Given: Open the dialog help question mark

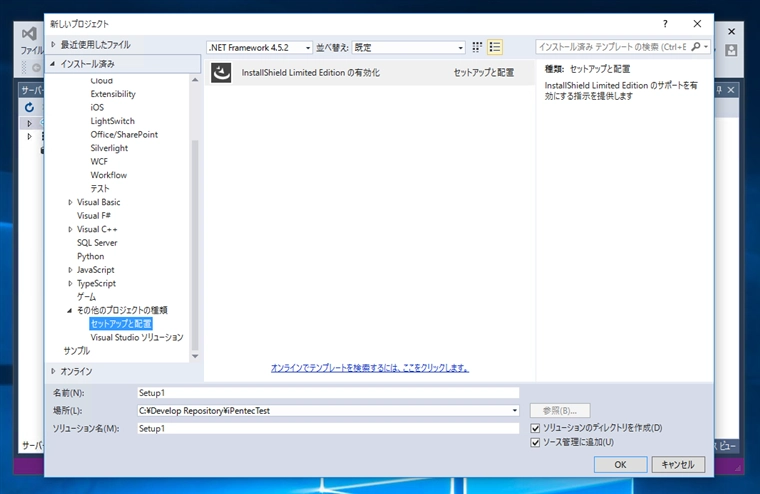Looking at the screenshot, I should click(665, 24).
